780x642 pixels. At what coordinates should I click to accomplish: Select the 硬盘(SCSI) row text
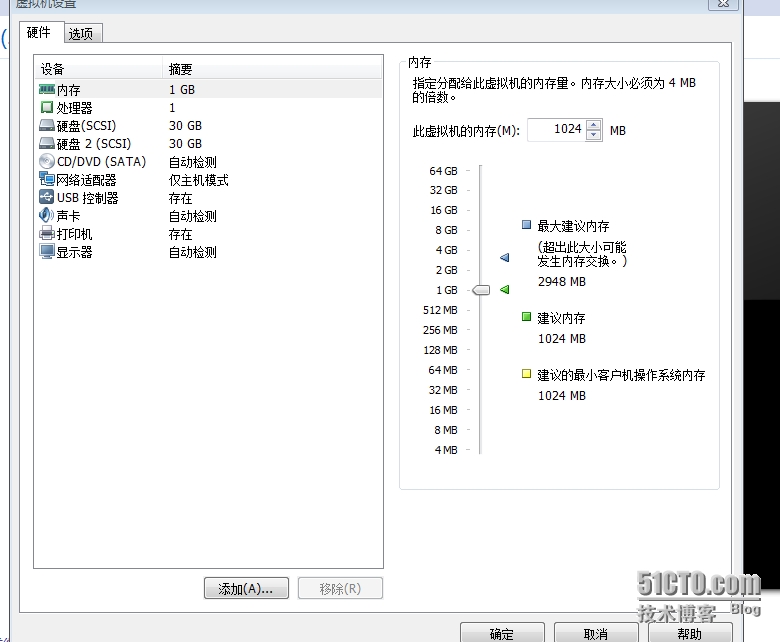coord(87,126)
